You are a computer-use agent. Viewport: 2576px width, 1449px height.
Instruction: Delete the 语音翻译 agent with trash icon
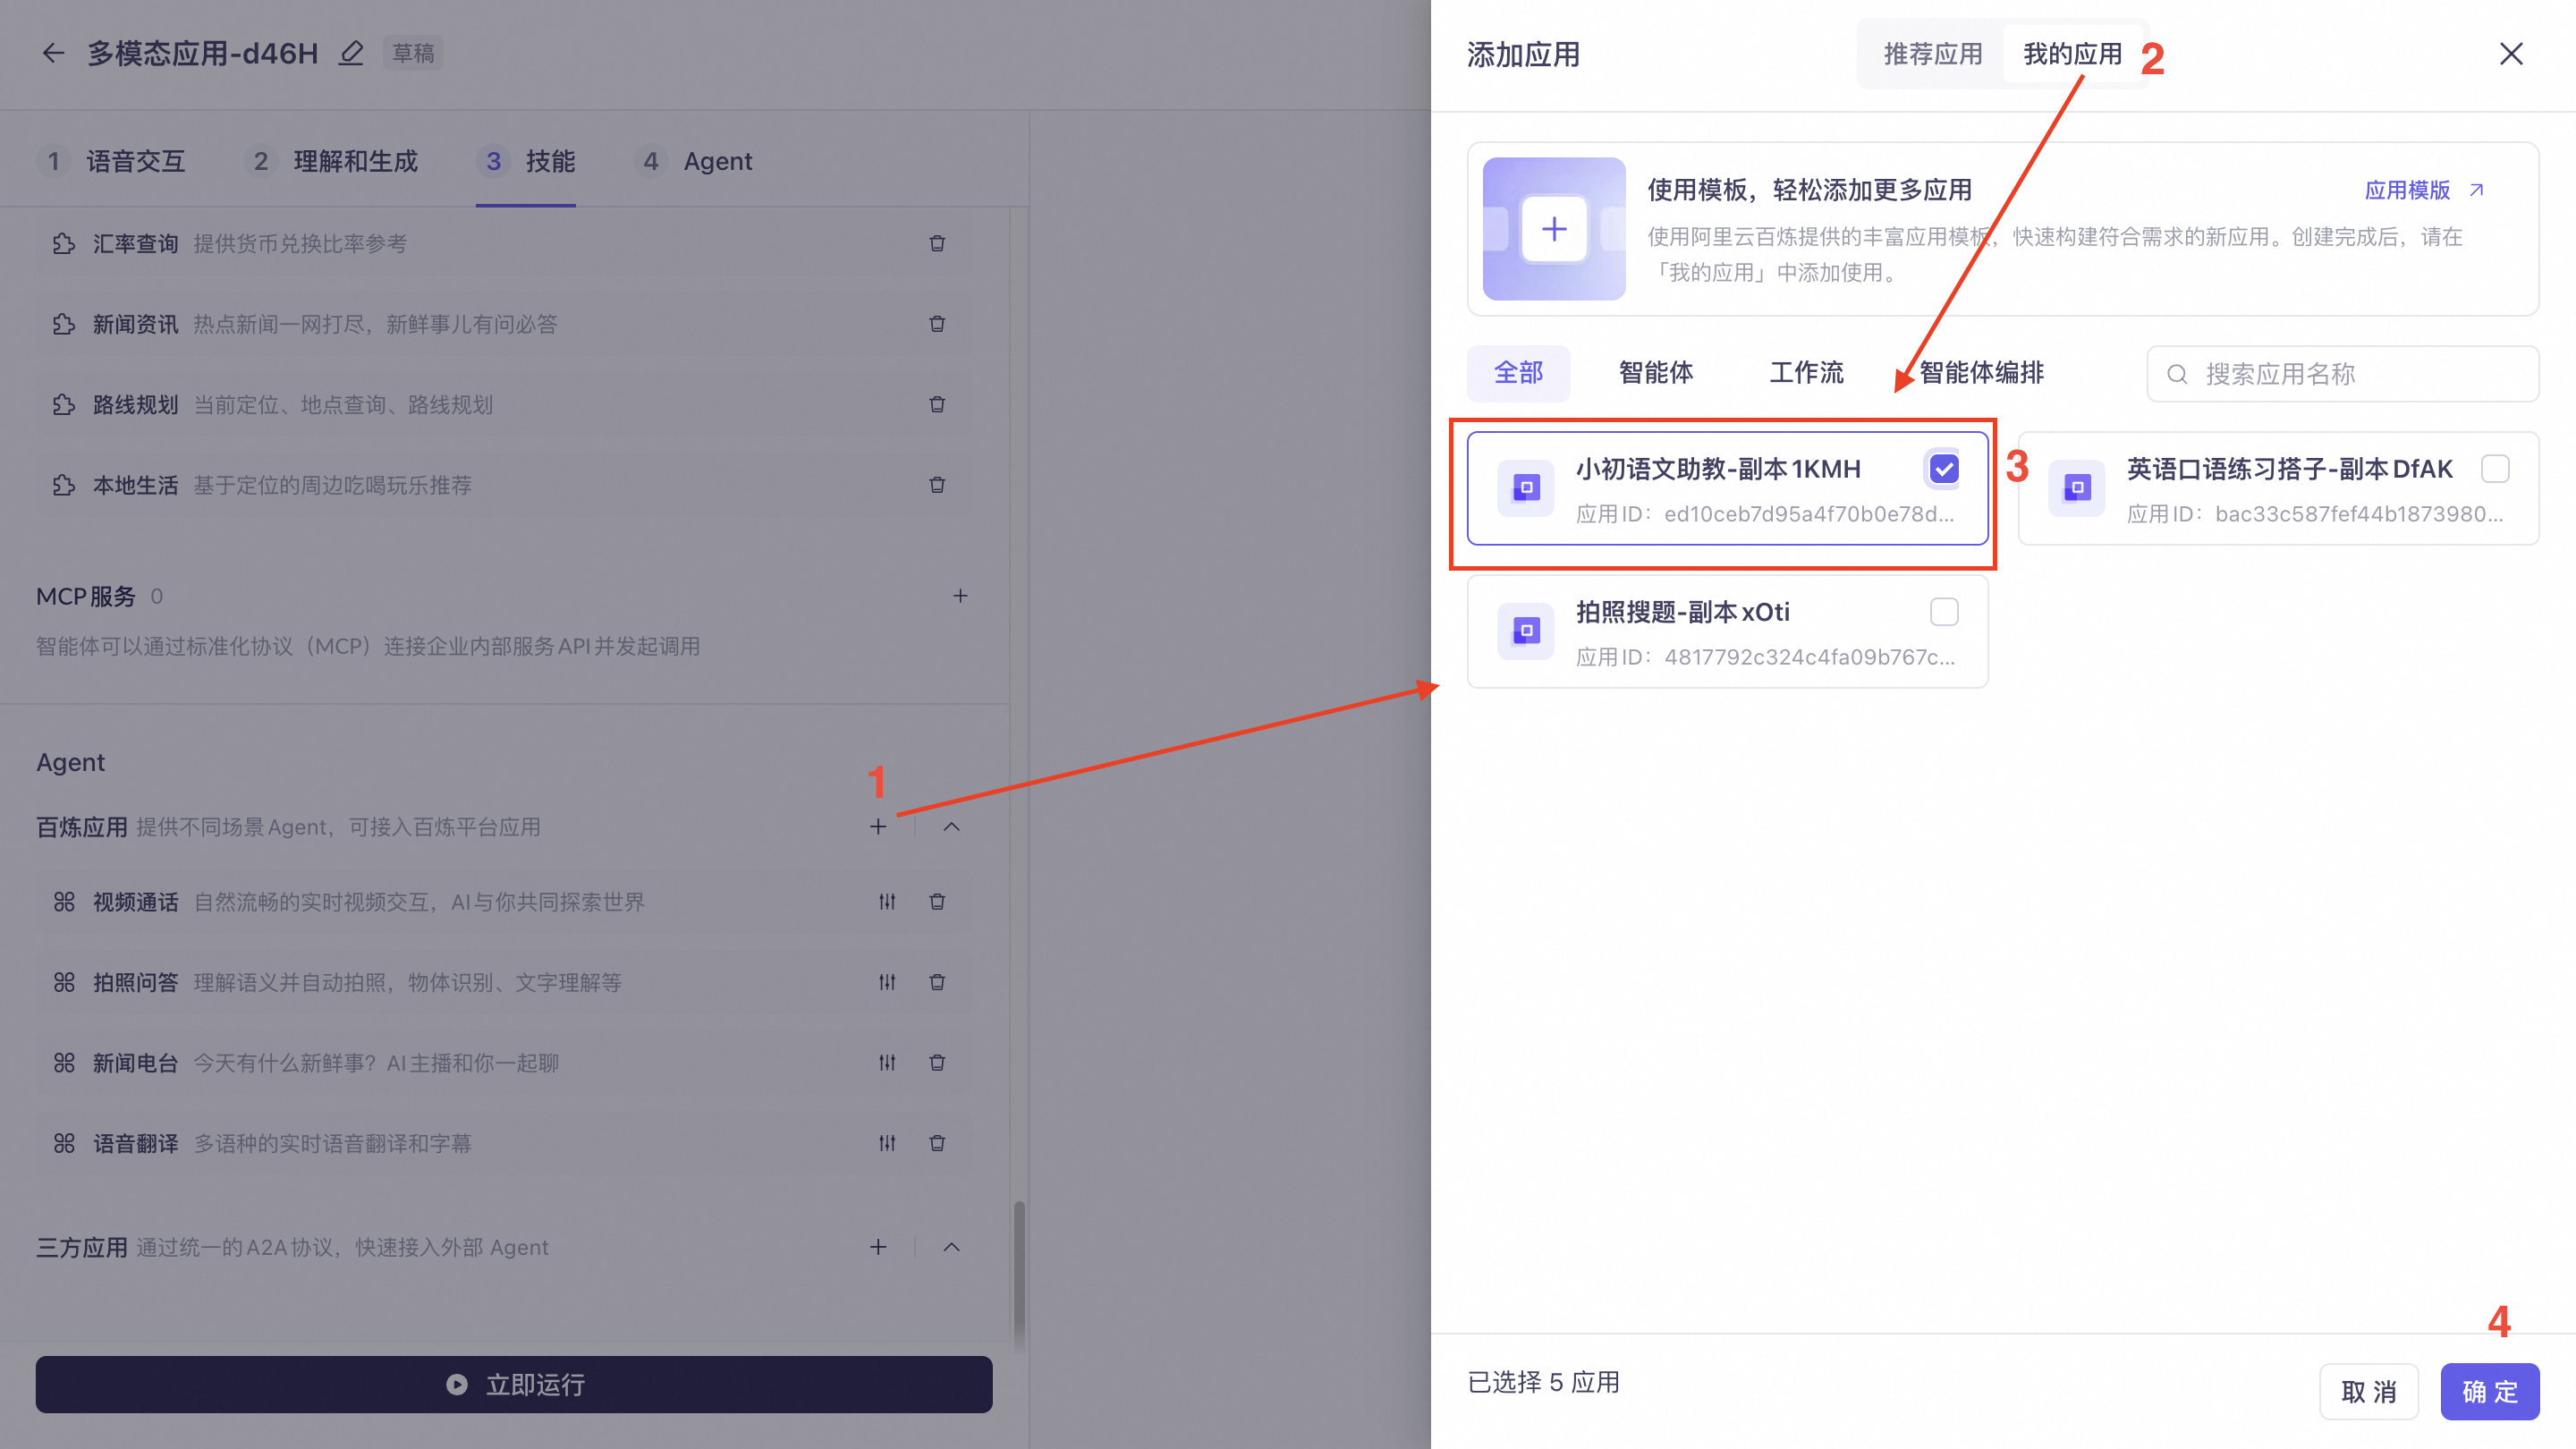(x=937, y=1143)
